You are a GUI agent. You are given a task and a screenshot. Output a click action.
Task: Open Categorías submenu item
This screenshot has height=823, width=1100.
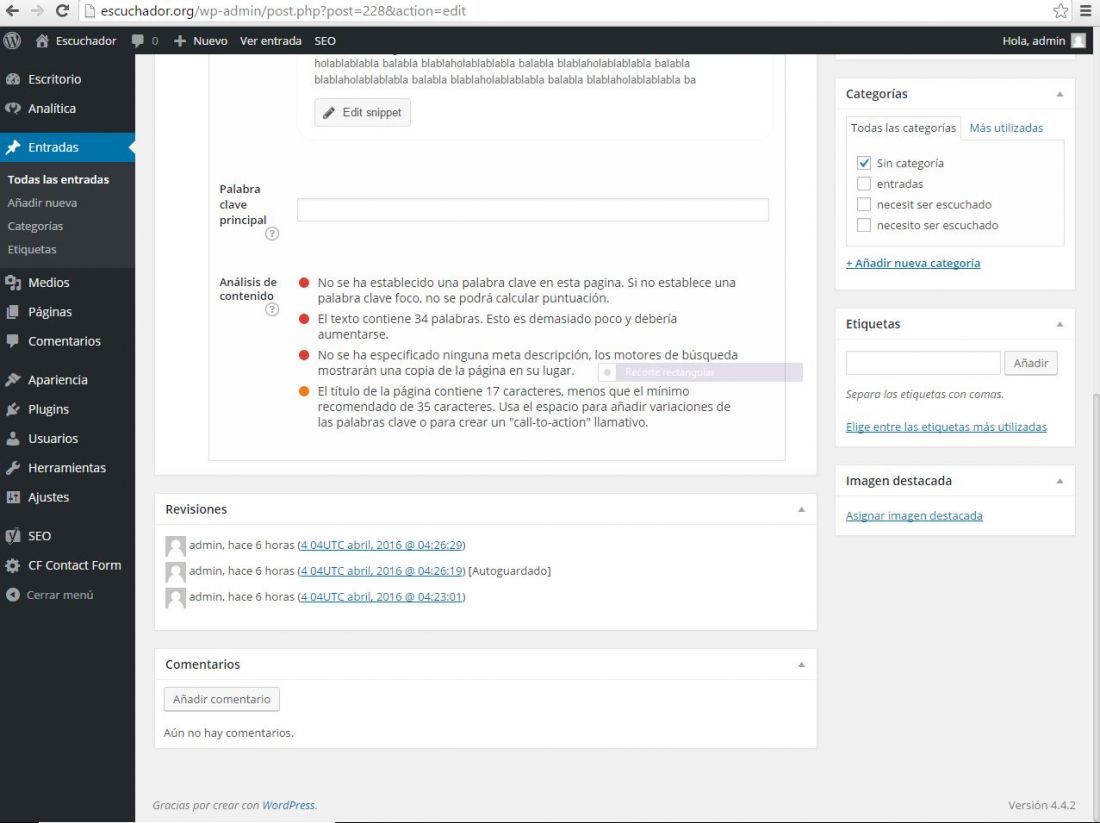tap(35, 226)
